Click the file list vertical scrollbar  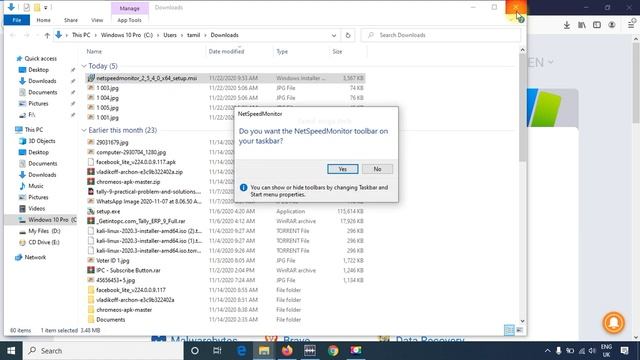pos(522,107)
